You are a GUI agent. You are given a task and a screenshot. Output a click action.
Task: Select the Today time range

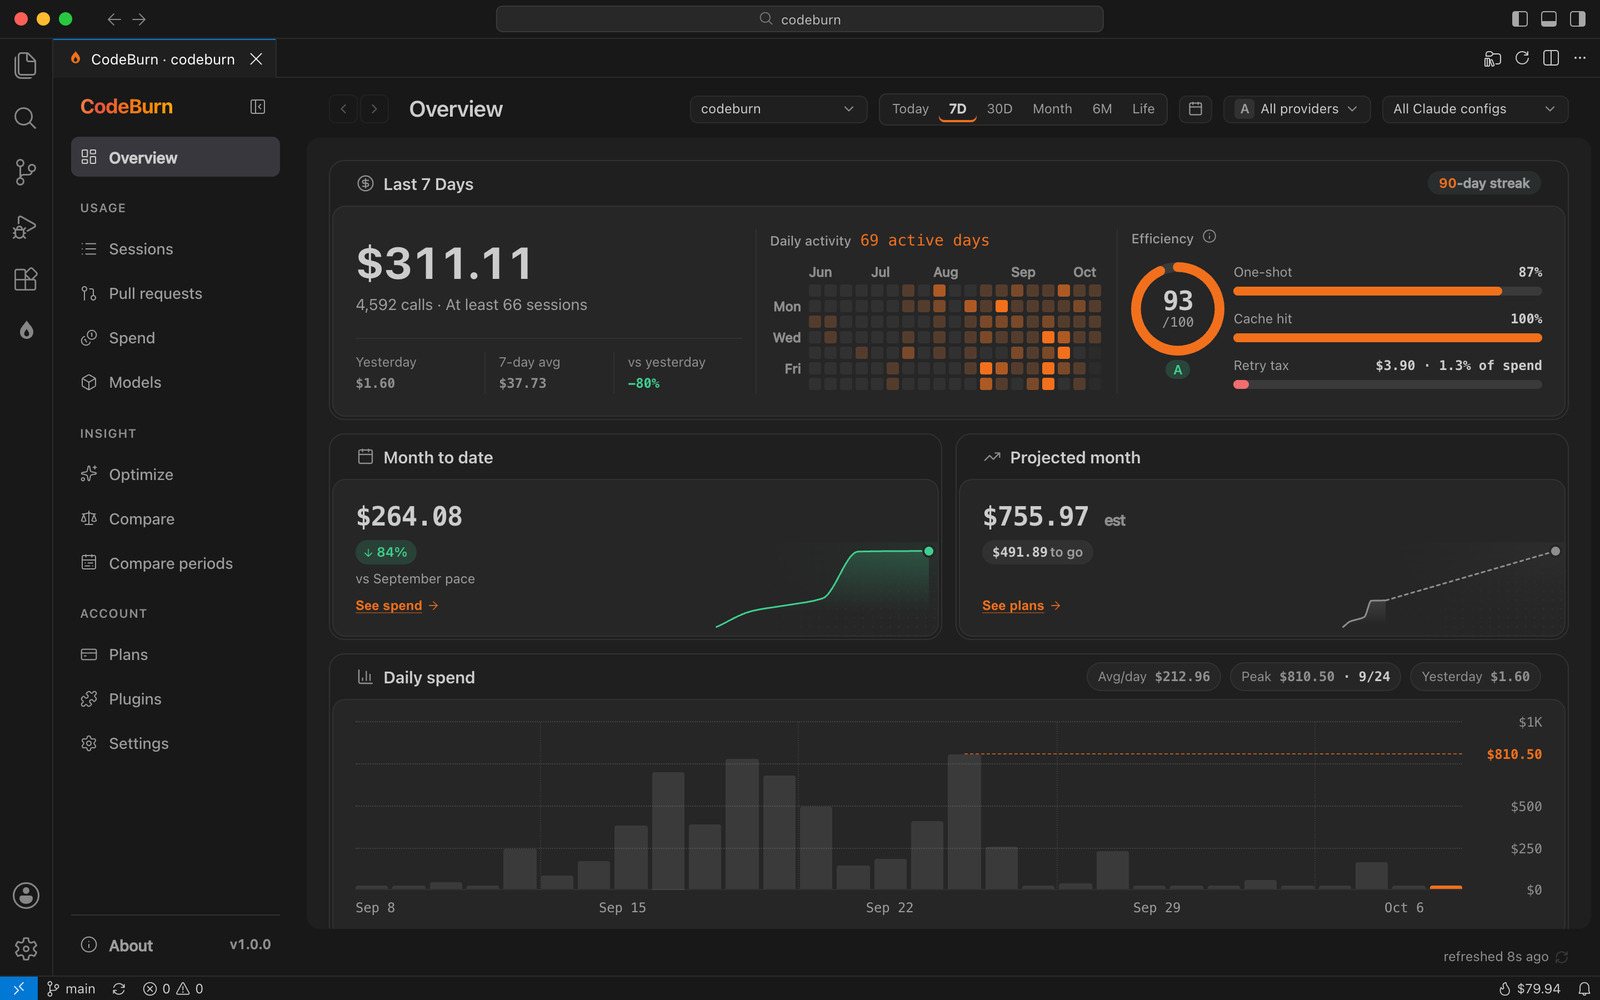point(910,109)
